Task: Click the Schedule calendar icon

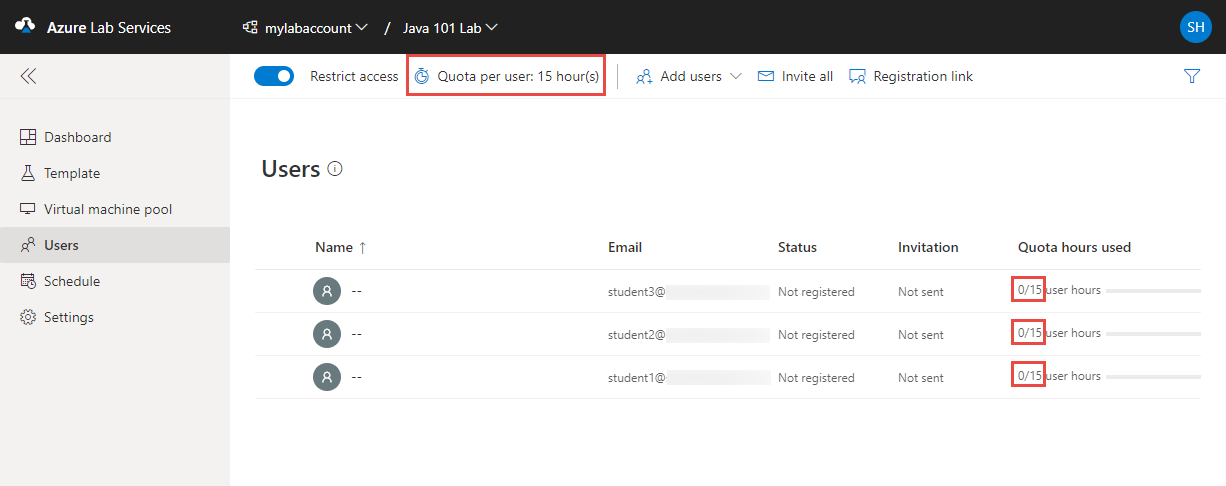Action: [28, 281]
